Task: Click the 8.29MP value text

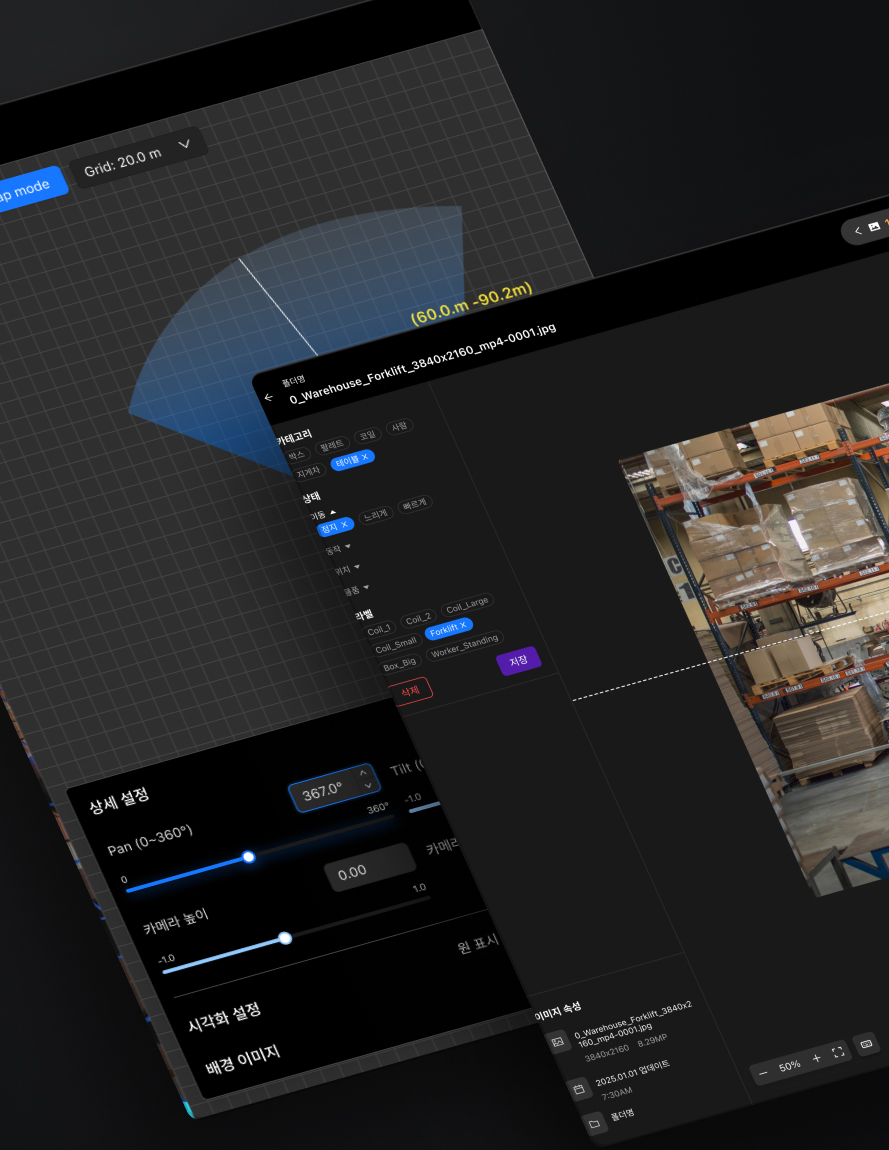Action: 652,1041
